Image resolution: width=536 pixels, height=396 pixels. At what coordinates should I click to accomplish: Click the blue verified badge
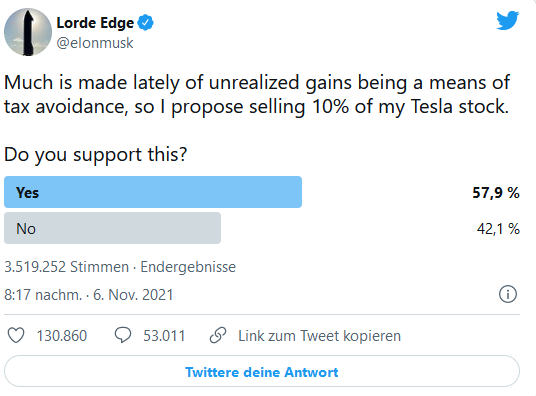(145, 23)
